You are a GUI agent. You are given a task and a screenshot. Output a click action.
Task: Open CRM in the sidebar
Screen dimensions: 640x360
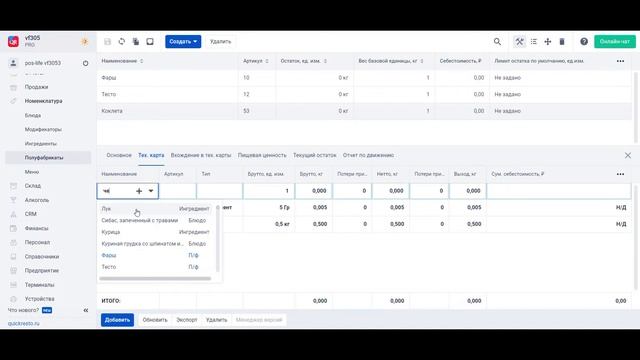[31, 214]
